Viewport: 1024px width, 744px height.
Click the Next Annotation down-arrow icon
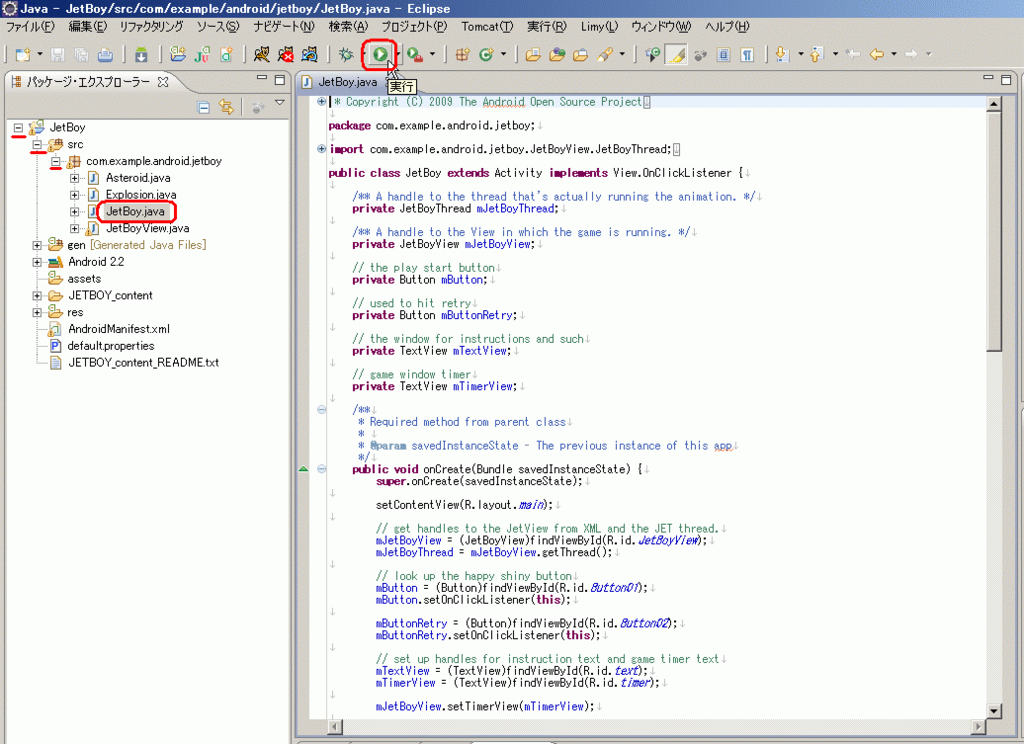[782, 54]
